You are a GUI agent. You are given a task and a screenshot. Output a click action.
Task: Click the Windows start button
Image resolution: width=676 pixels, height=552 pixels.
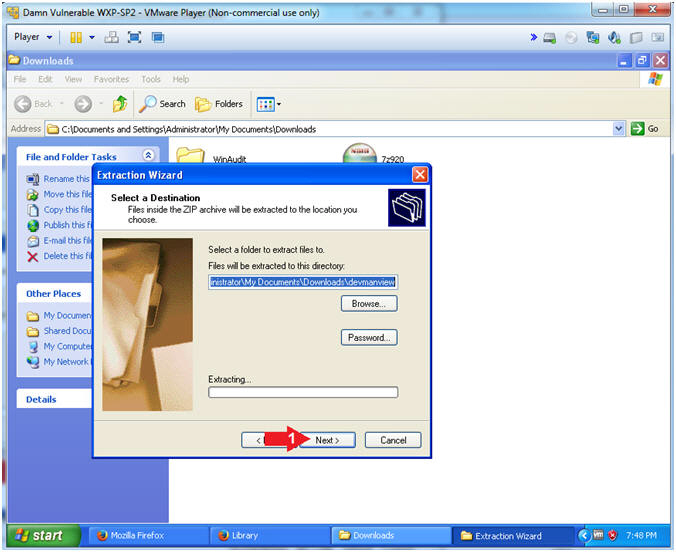pyautogui.click(x=44, y=536)
